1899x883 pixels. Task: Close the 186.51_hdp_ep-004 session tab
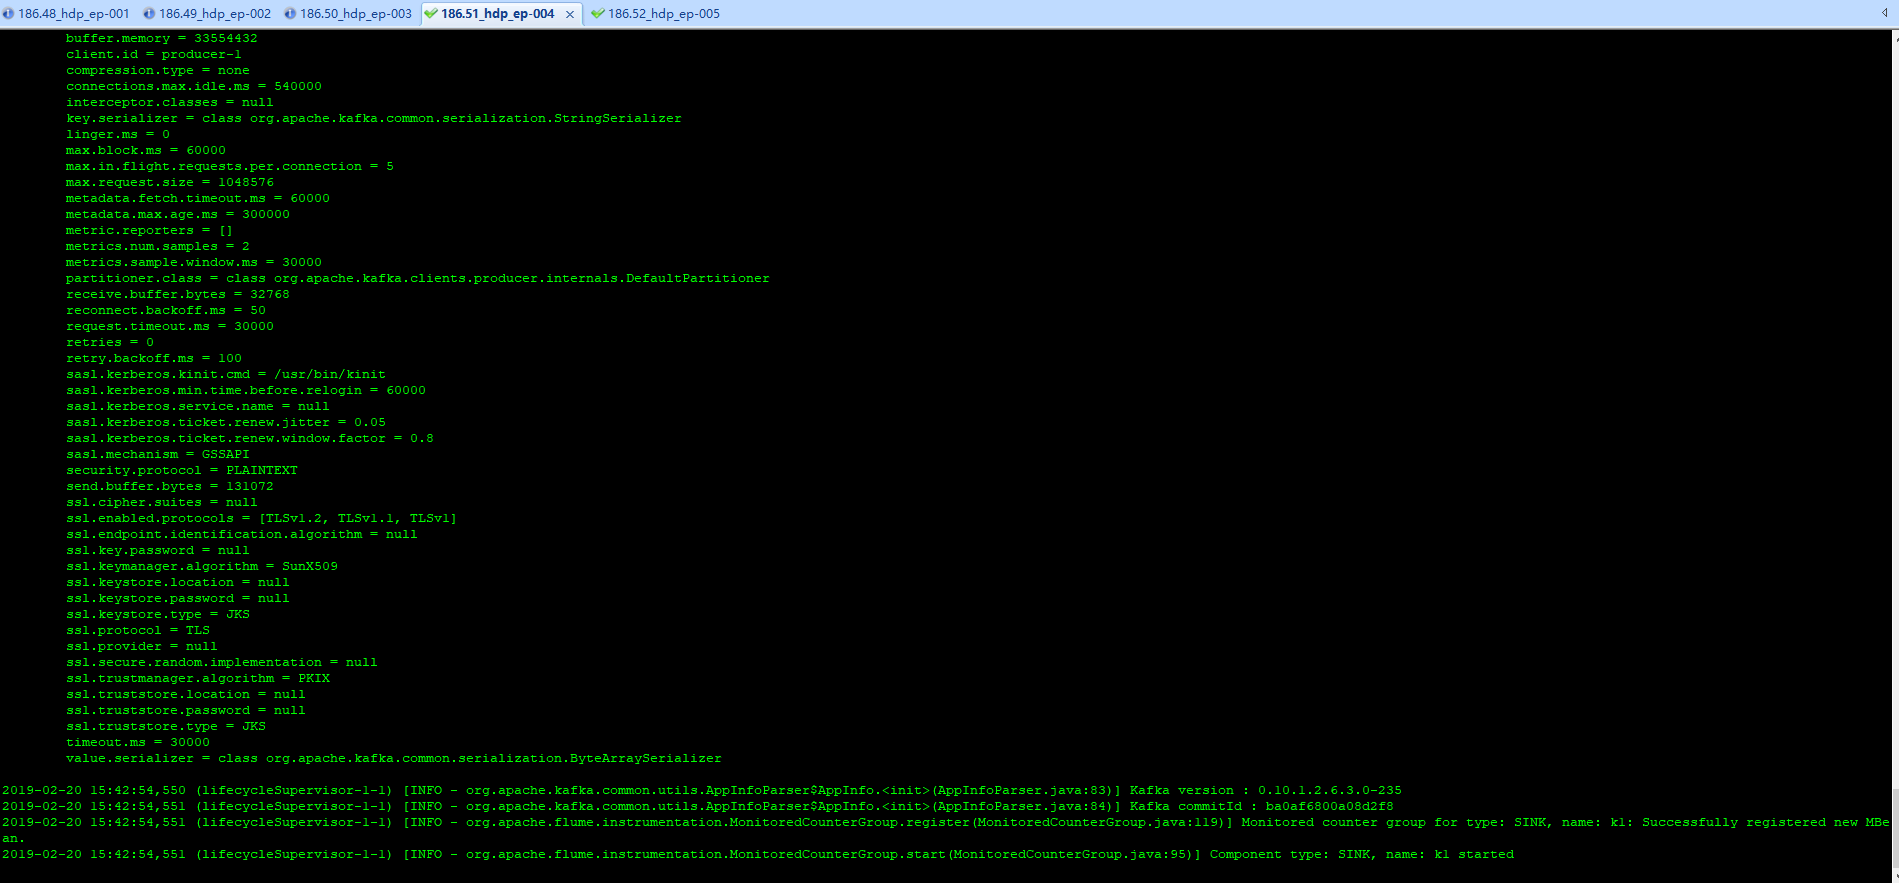[570, 14]
